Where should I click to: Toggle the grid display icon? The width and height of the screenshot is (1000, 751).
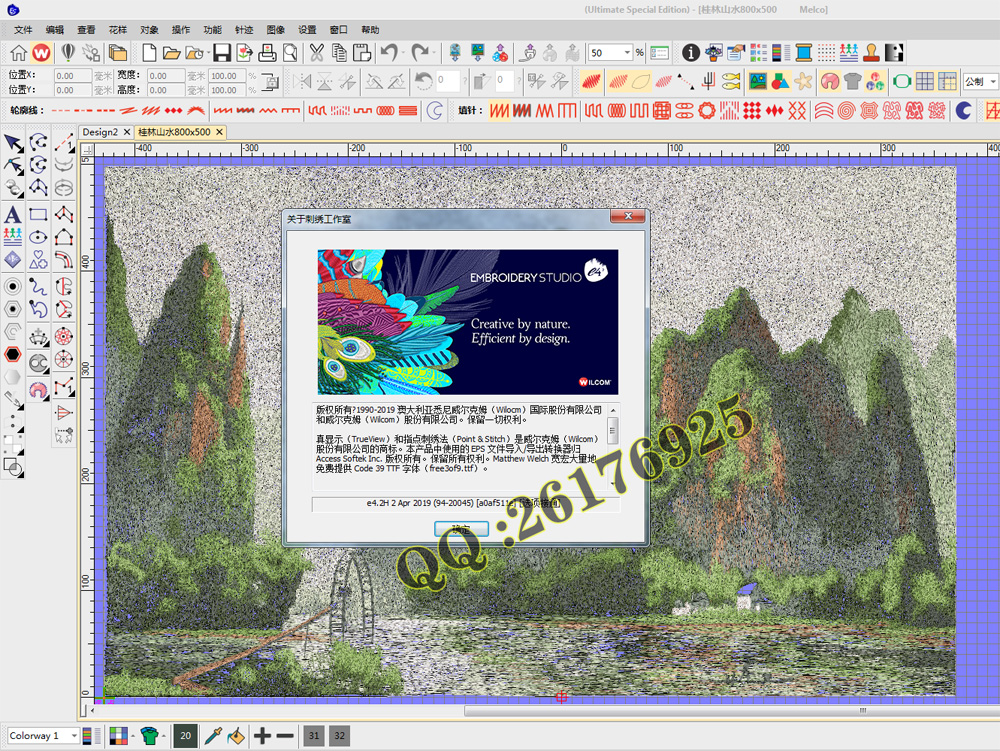point(924,82)
